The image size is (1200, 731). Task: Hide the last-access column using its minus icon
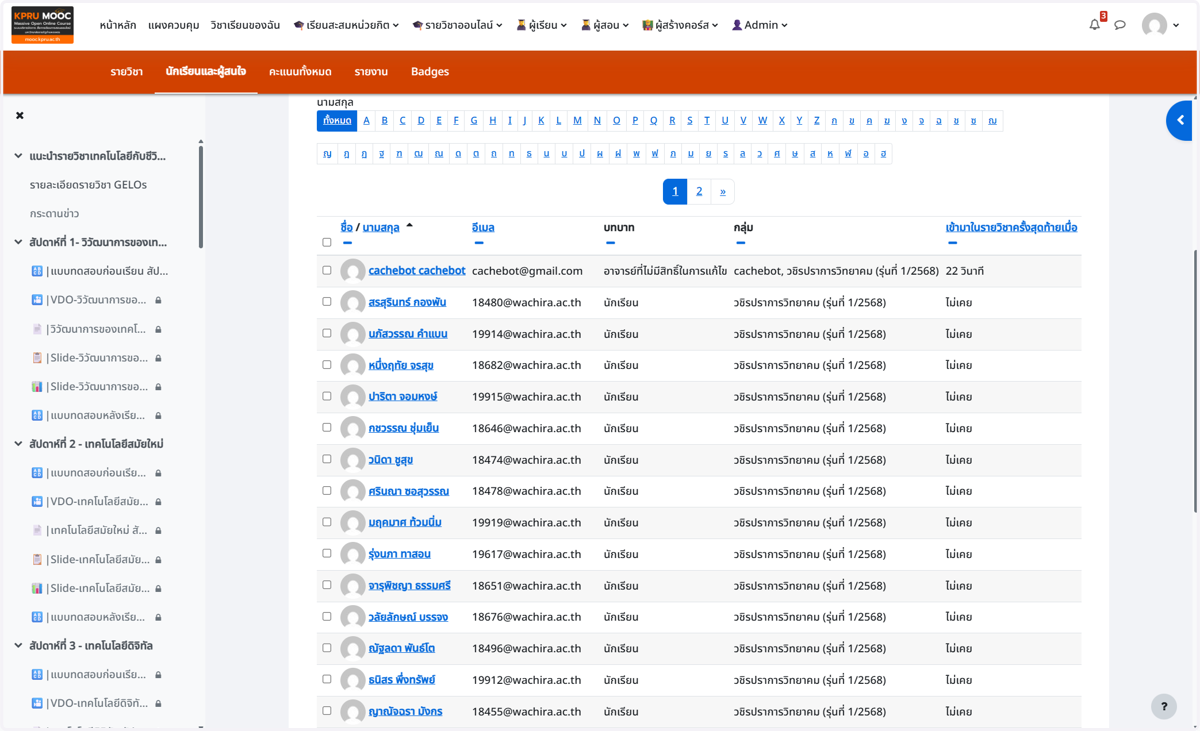point(952,243)
